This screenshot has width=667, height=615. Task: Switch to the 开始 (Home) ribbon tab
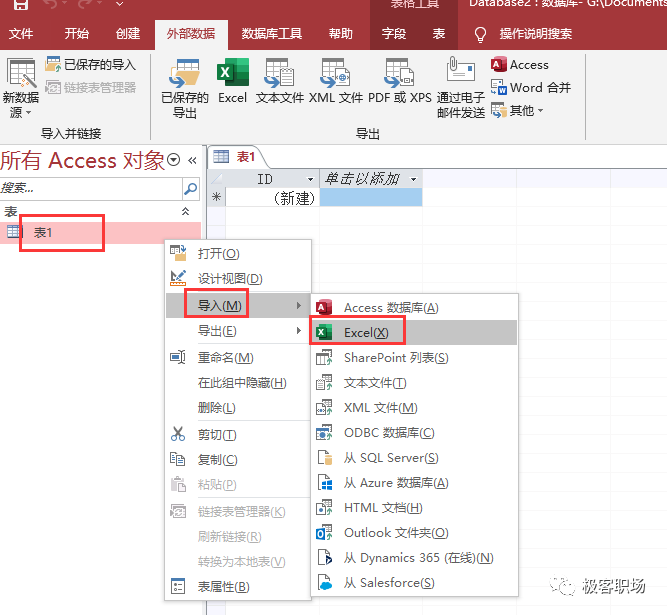pos(77,34)
